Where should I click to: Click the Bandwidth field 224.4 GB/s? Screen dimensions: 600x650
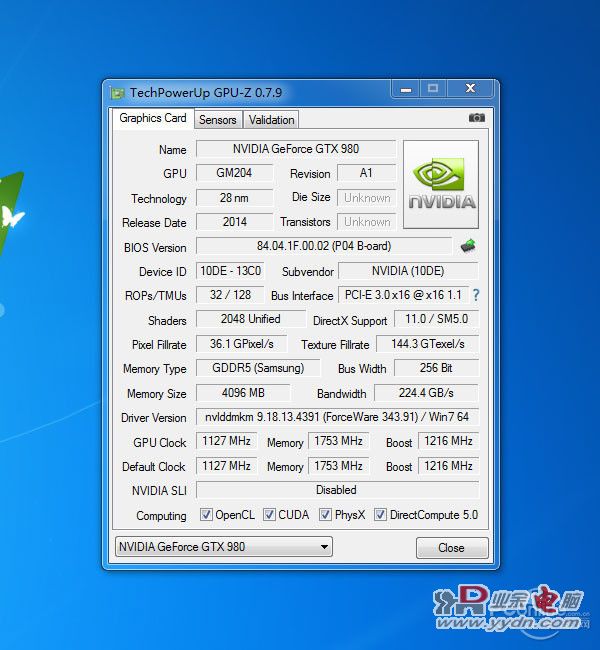(x=426, y=393)
